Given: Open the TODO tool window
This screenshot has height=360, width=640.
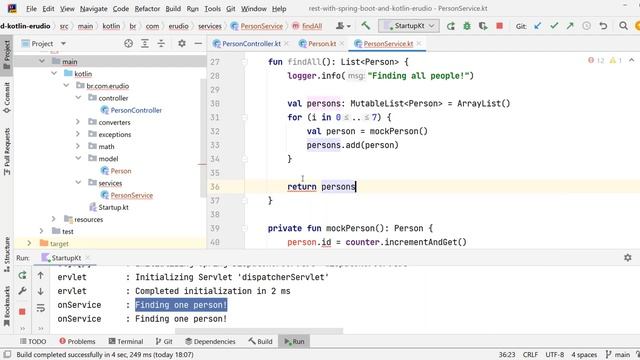Looking at the screenshot, I should [33, 341].
